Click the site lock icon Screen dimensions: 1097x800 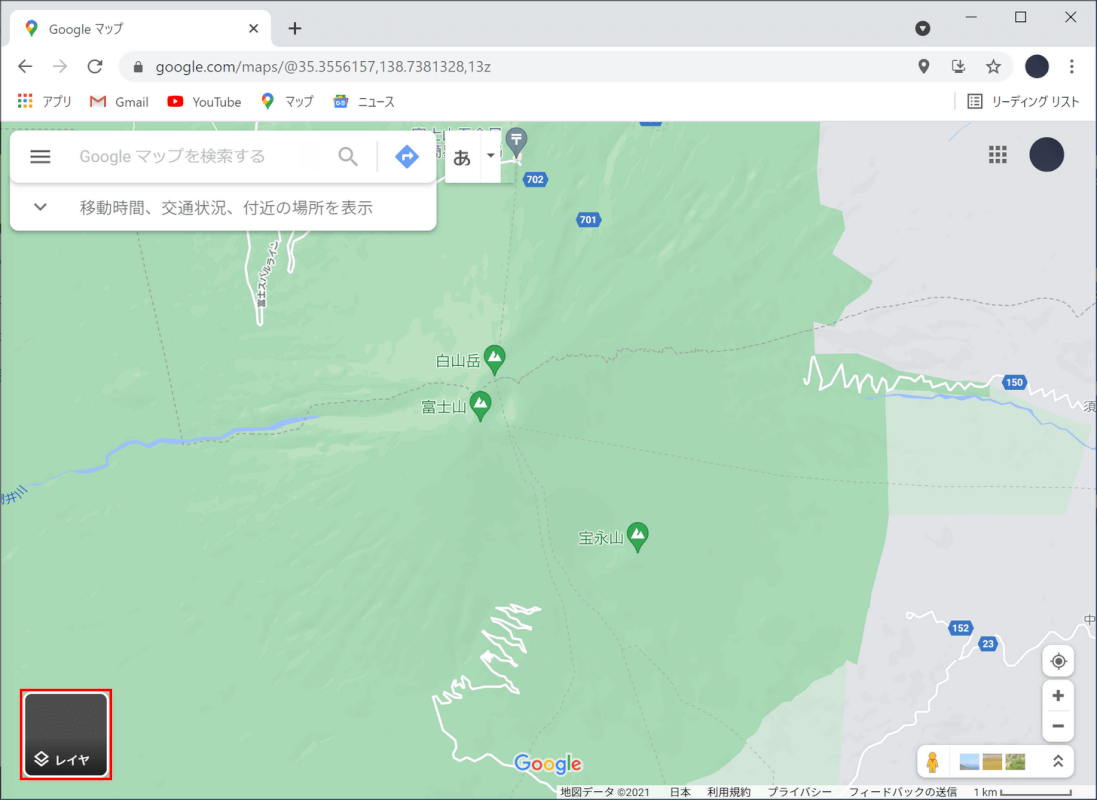tap(138, 66)
